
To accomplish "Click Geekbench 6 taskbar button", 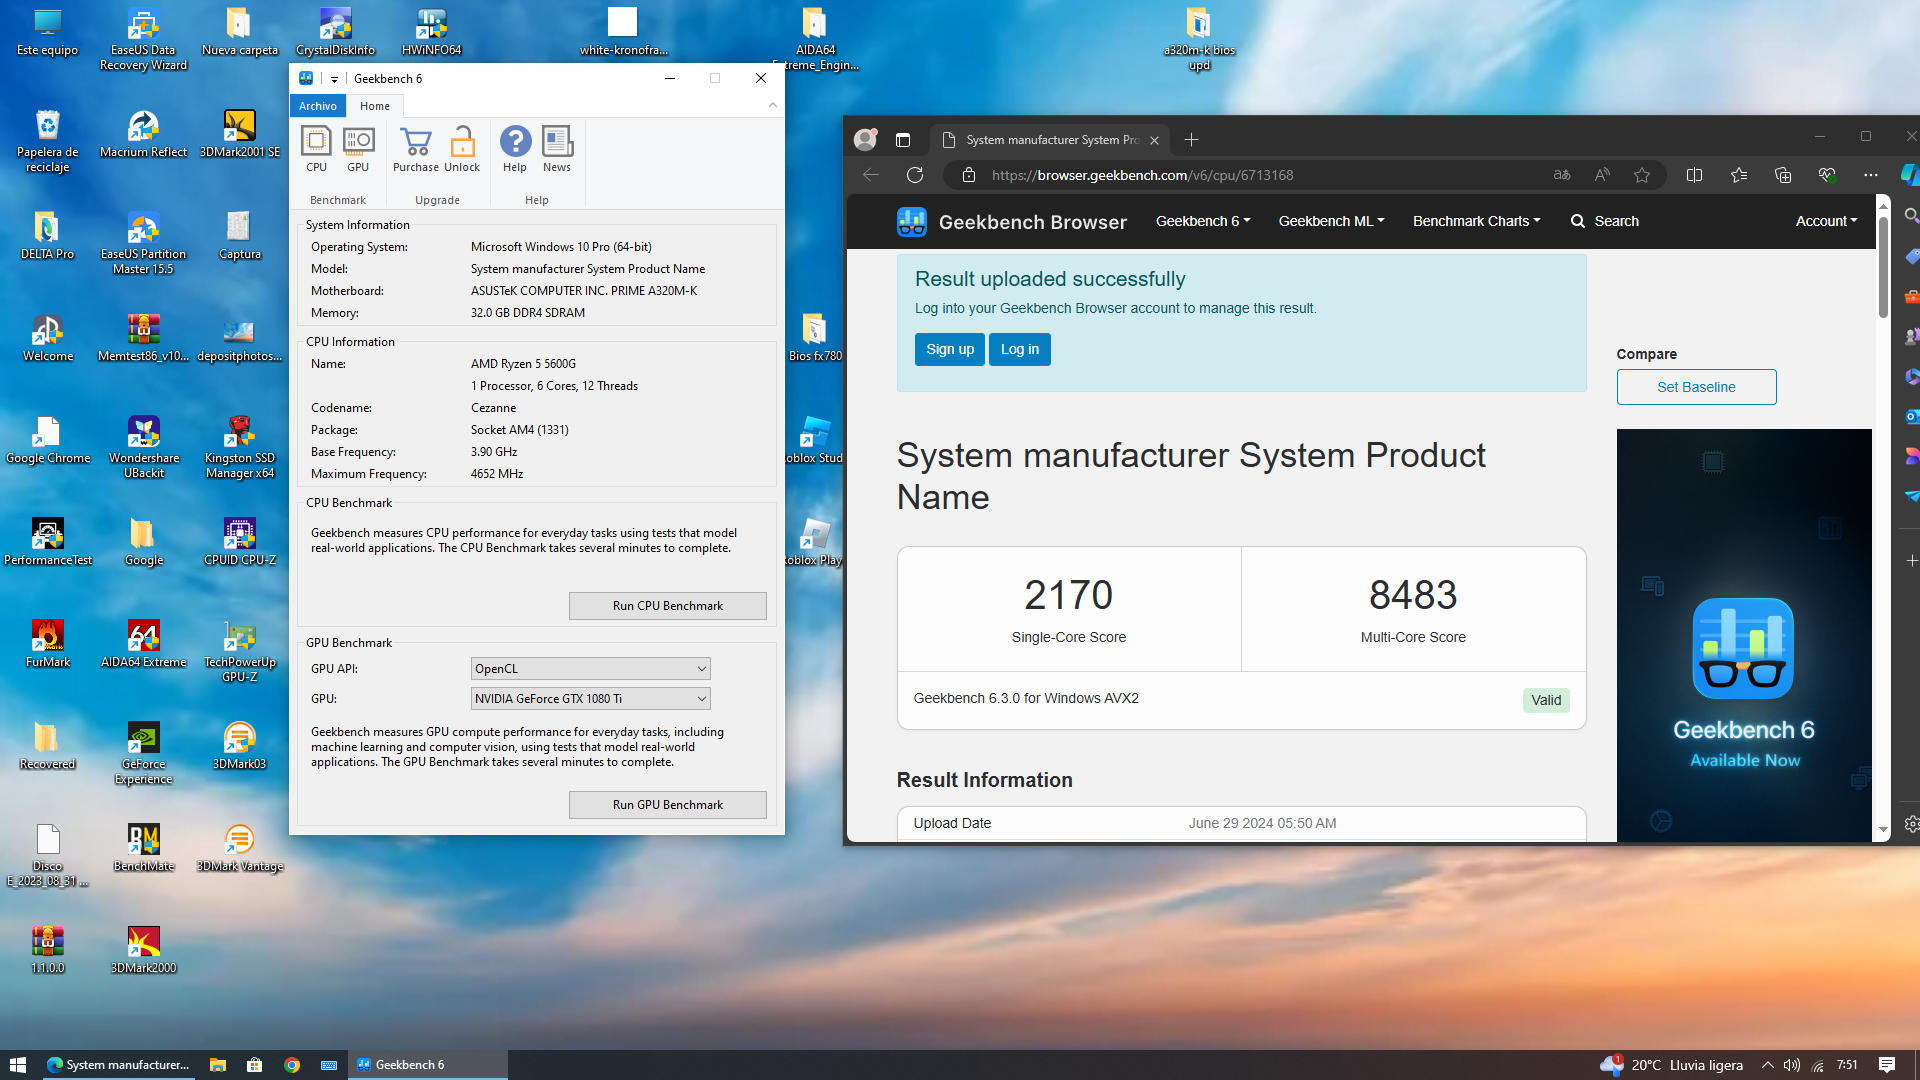I will point(428,1065).
